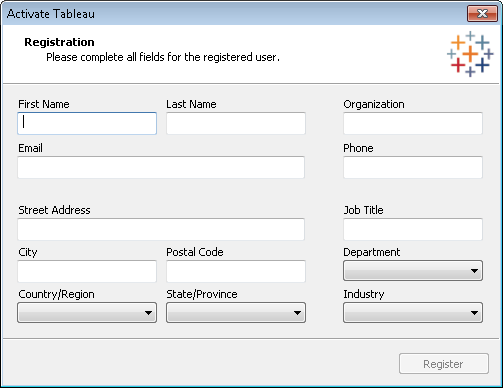Select the Last Name text box
Viewport: 503px width, 388px height.
236,123
